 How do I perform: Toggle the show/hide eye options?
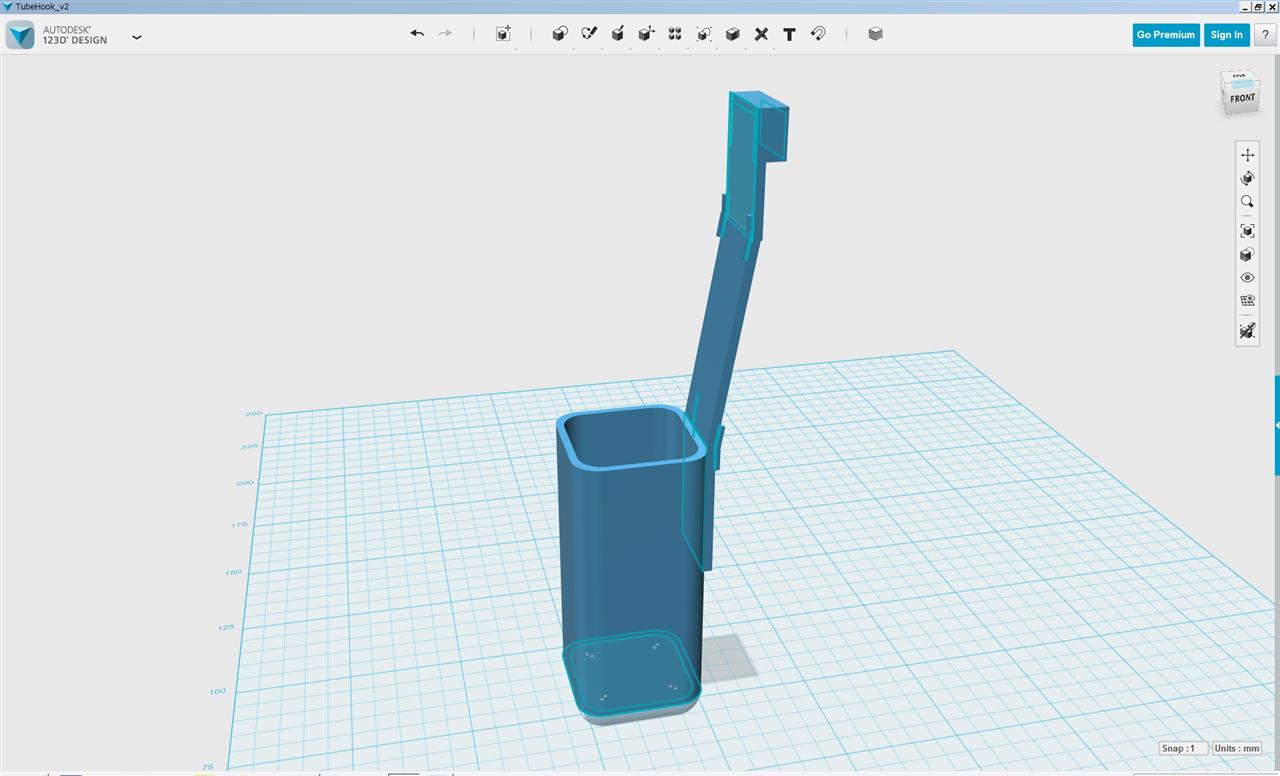(1247, 278)
